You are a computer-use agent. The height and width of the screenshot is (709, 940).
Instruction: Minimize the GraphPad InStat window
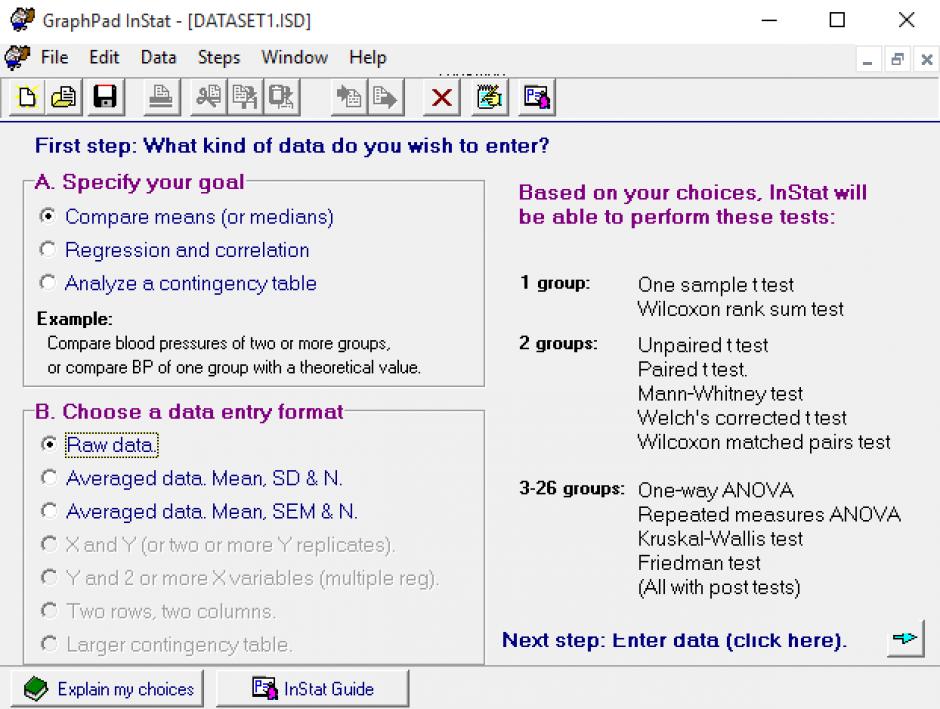[769, 20]
